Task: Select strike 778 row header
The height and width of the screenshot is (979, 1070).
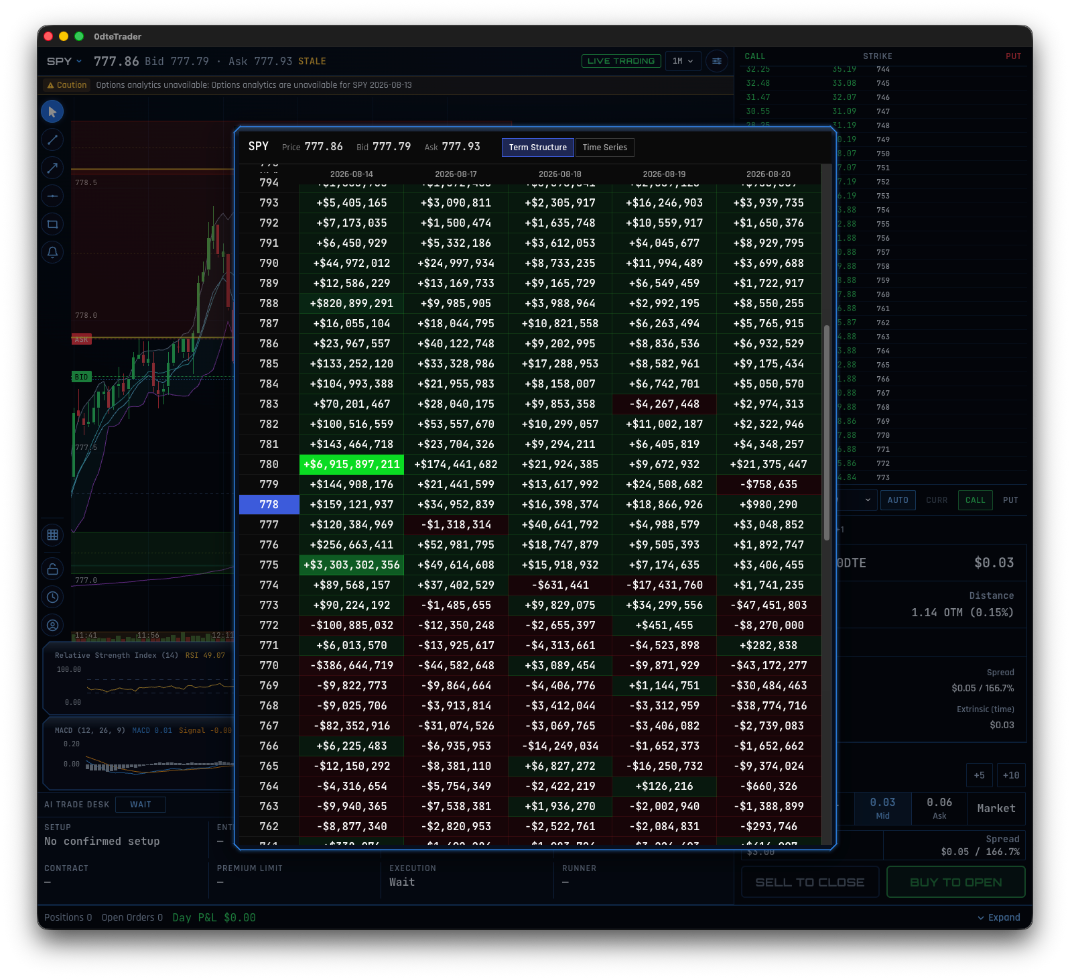Action: 269,504
